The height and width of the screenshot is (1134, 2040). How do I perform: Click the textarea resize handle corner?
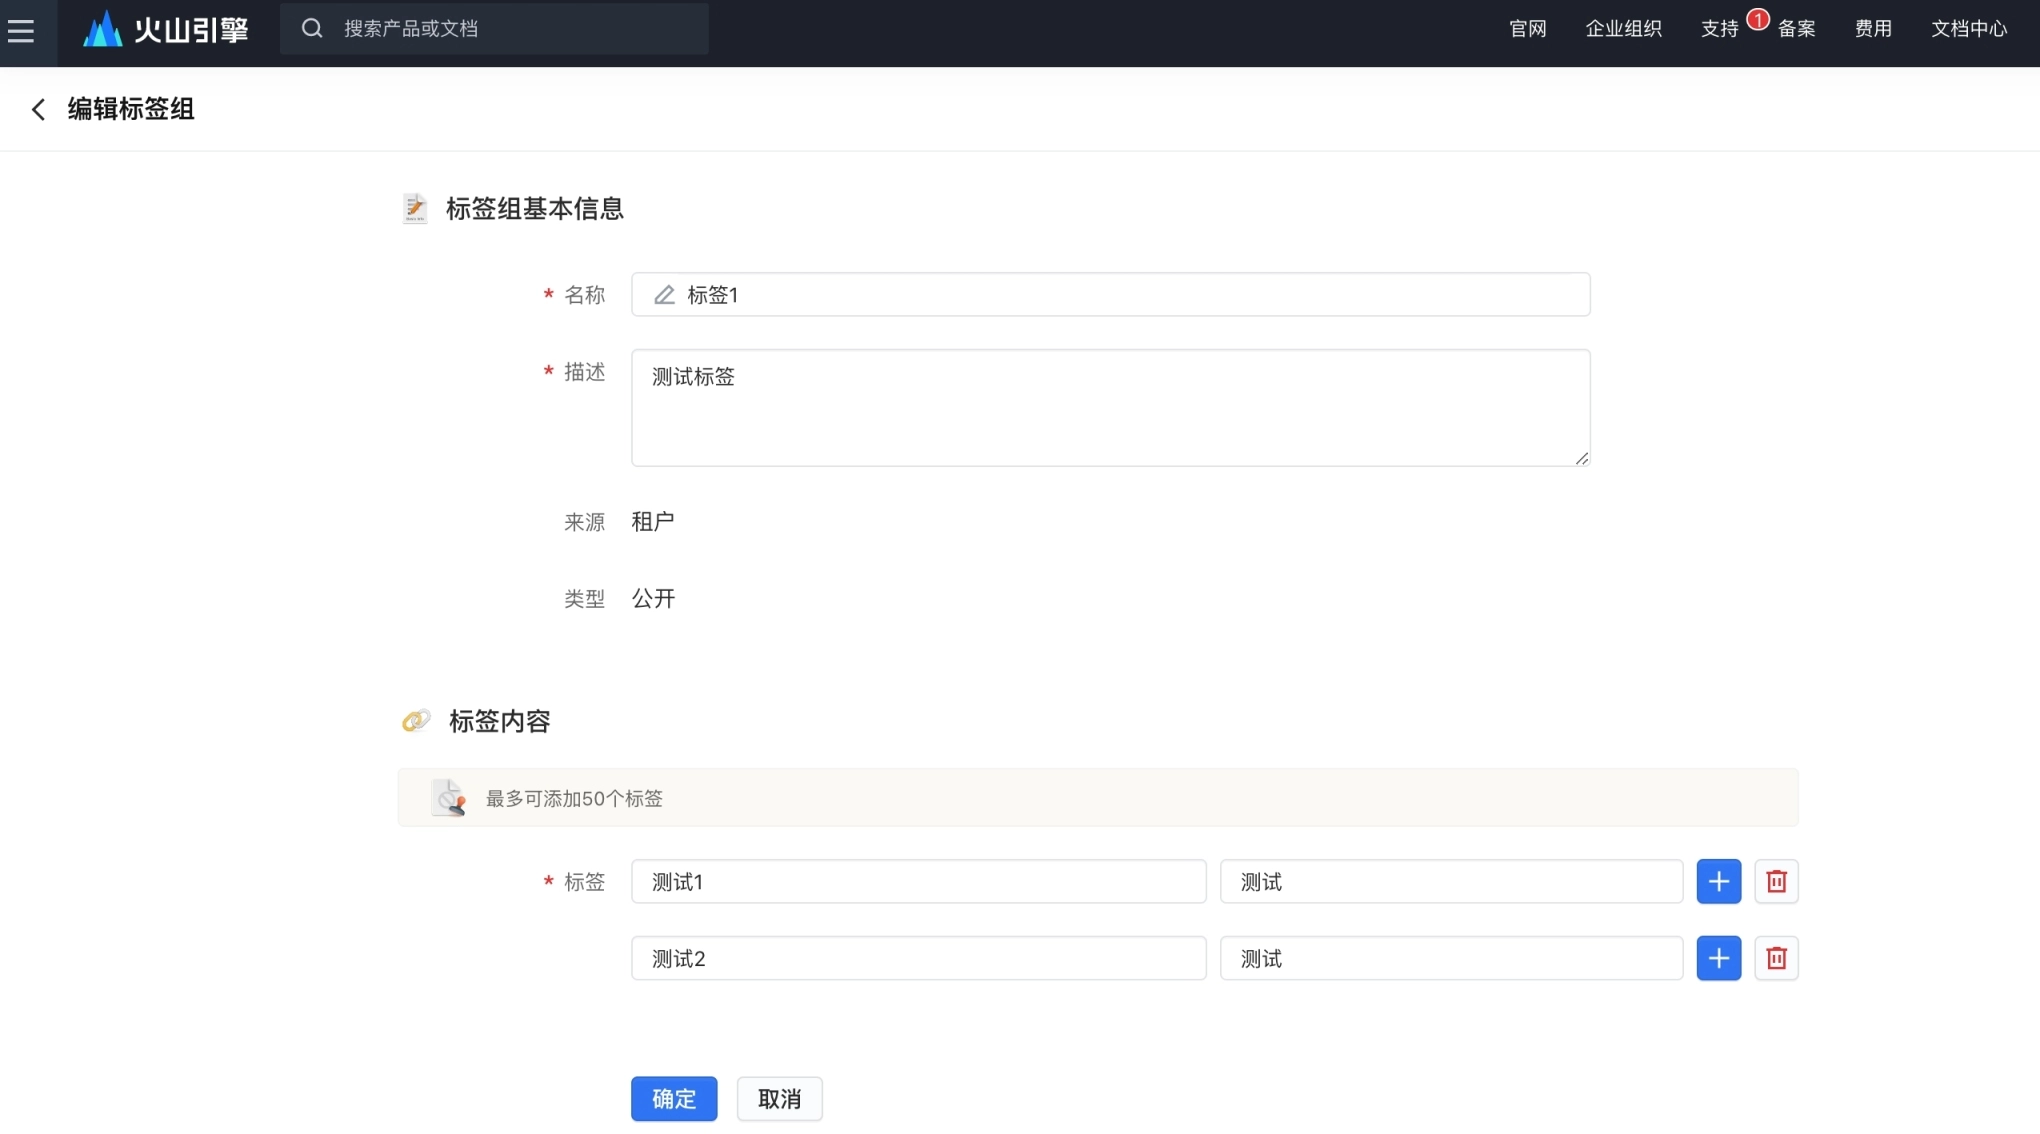click(x=1581, y=458)
